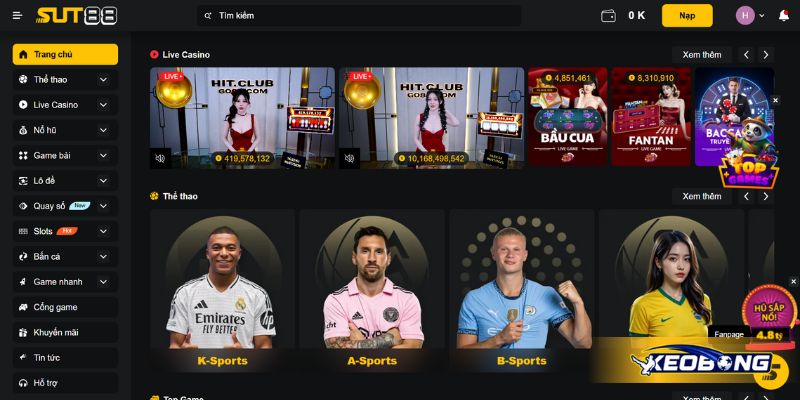Image resolution: width=800 pixels, height=400 pixels.
Task: Open user avatar H profile
Action: [x=745, y=15]
